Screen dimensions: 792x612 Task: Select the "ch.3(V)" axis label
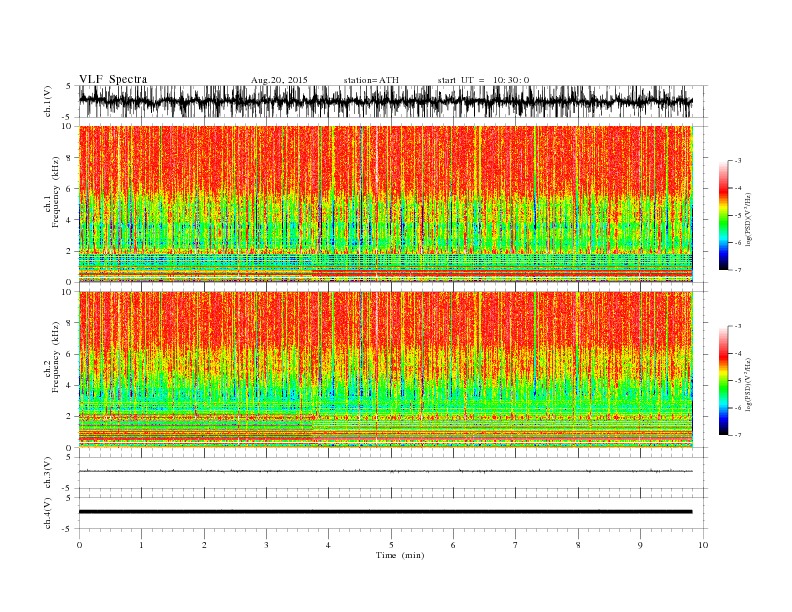tap(48, 473)
